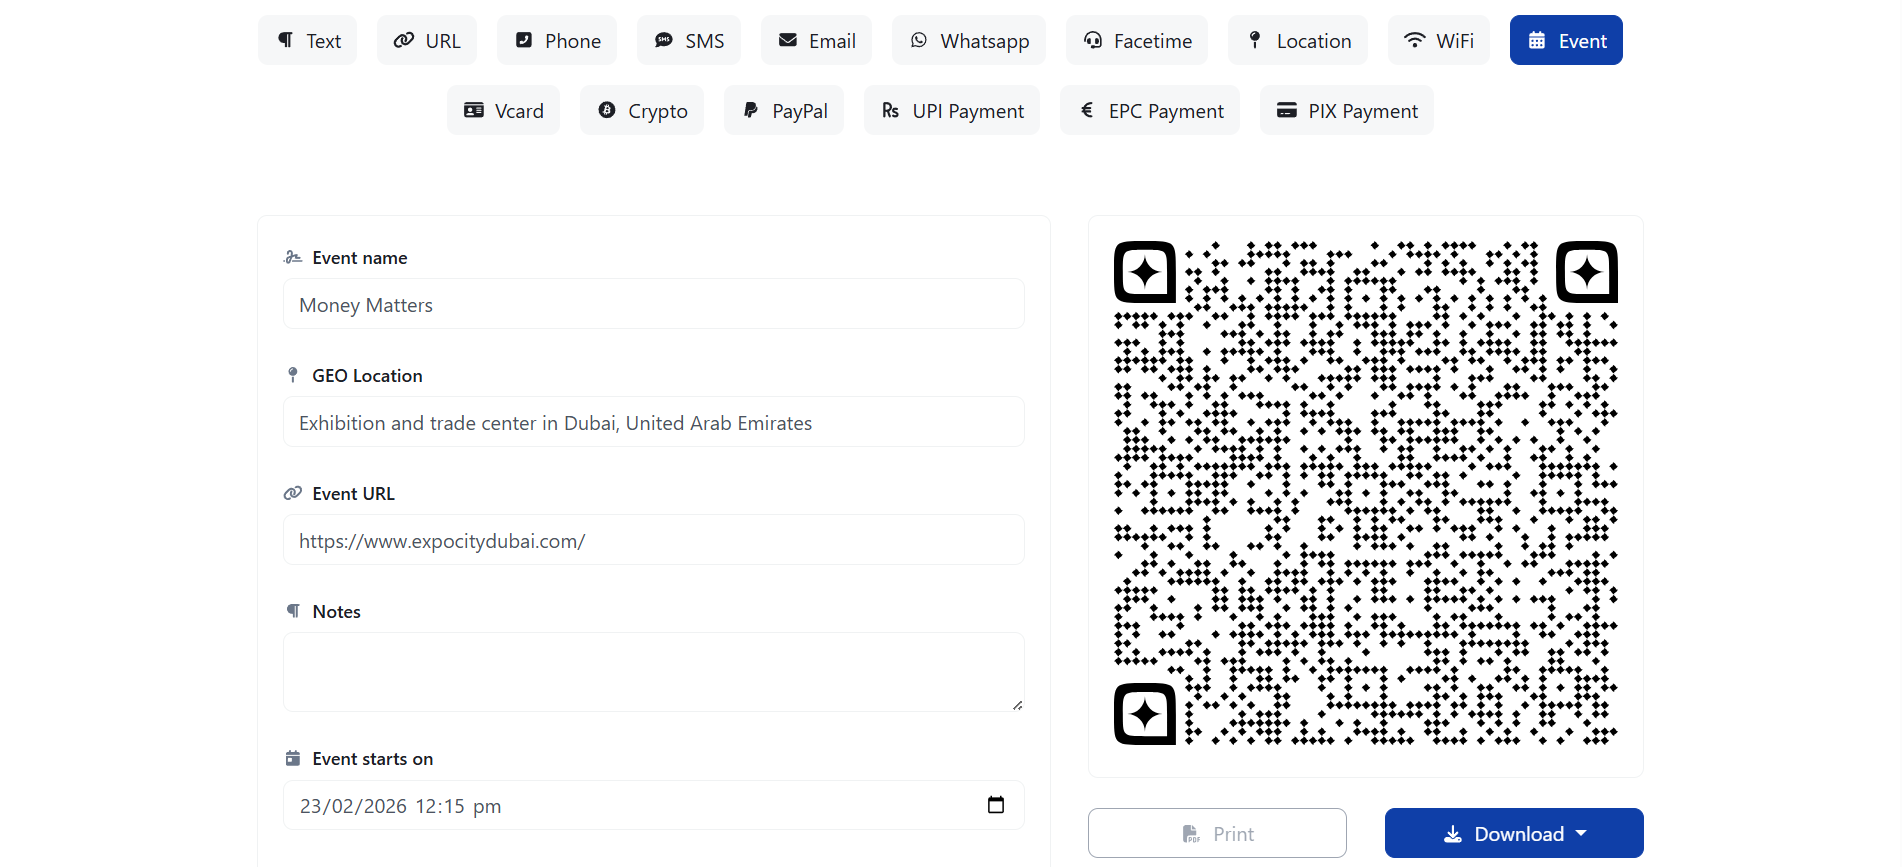Switch from Event to Text mode
Screen dimensions: 1902x867
(307, 40)
